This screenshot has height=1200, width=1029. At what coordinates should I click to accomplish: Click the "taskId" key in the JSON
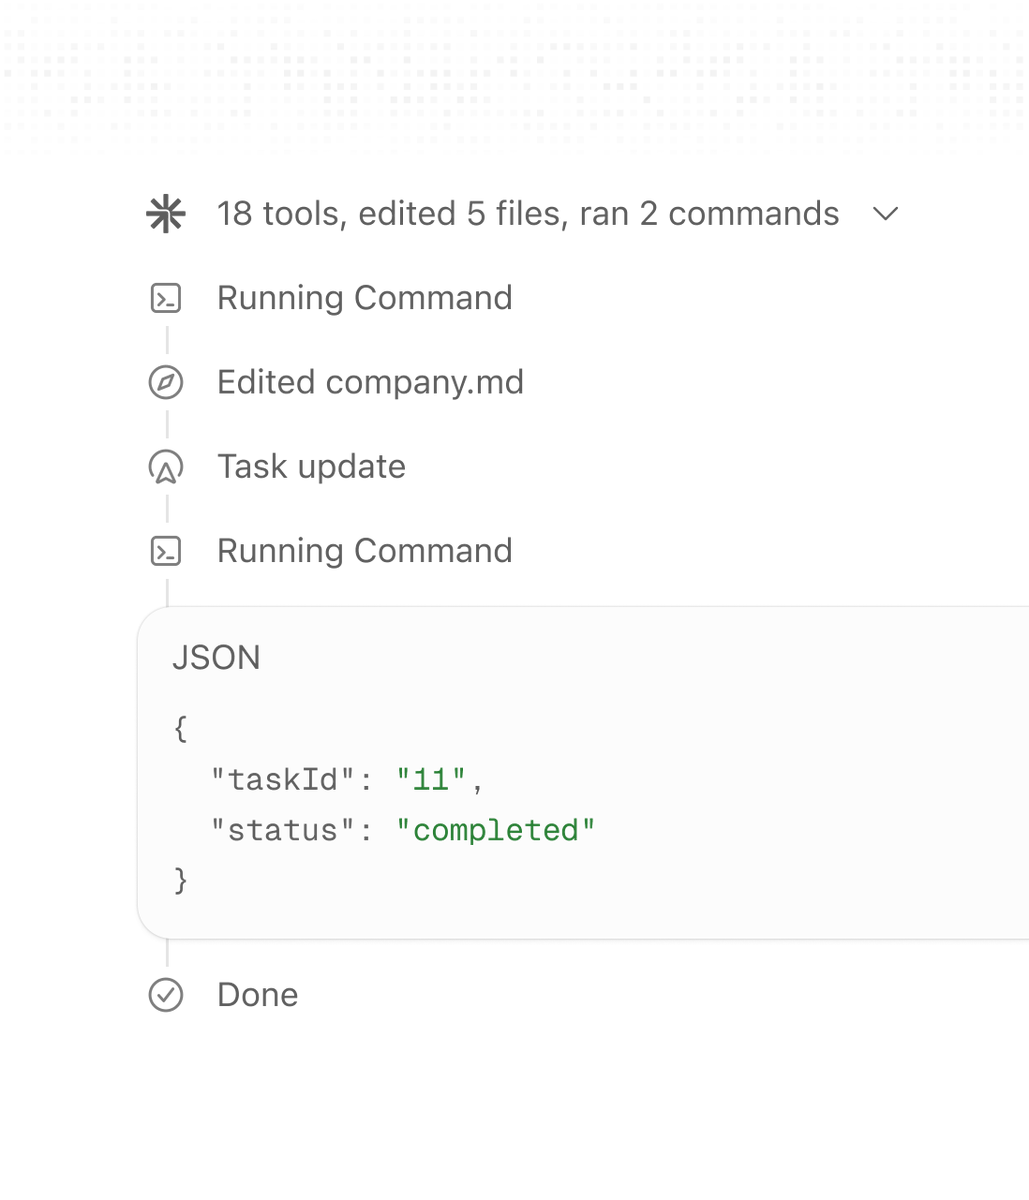(284, 780)
